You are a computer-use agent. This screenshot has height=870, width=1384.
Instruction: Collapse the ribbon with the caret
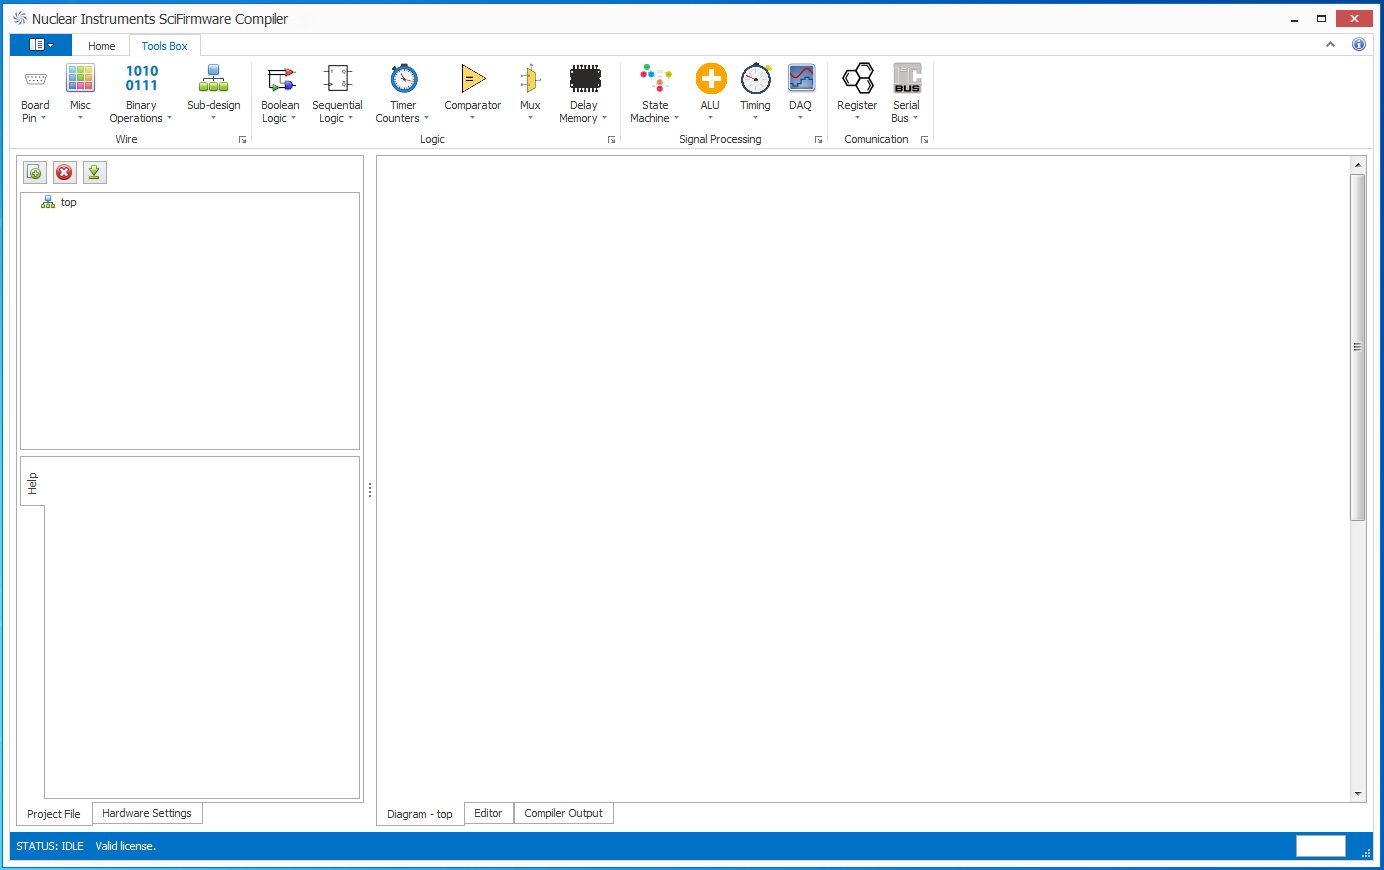point(1330,44)
